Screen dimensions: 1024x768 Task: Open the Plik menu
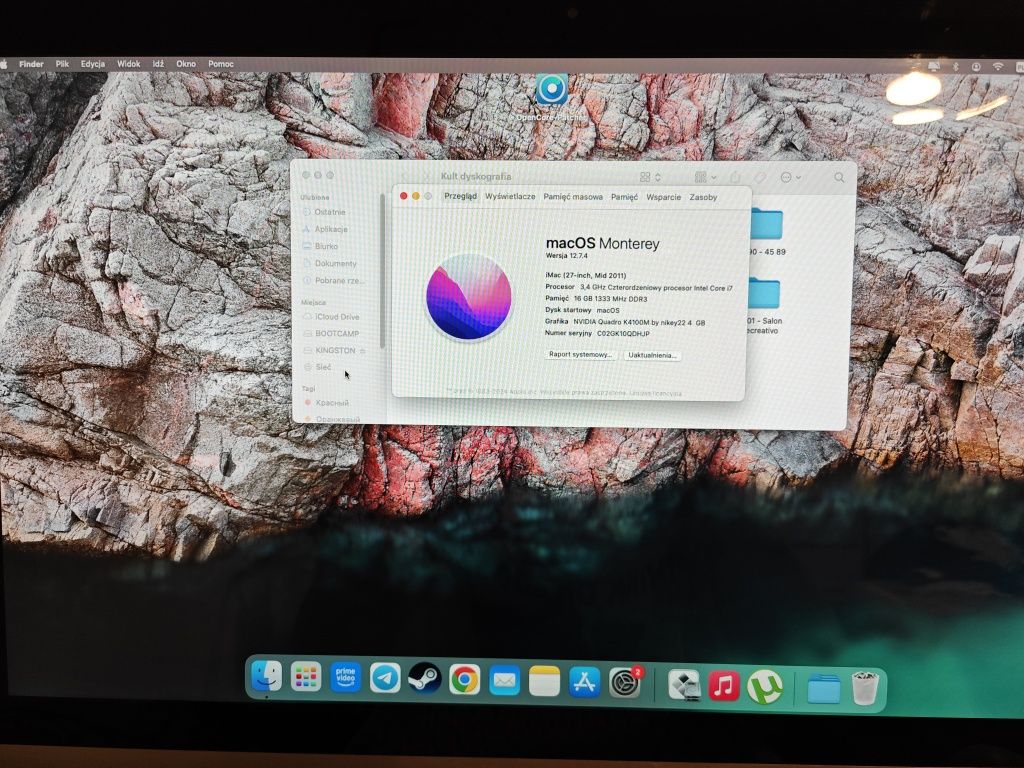[62, 64]
